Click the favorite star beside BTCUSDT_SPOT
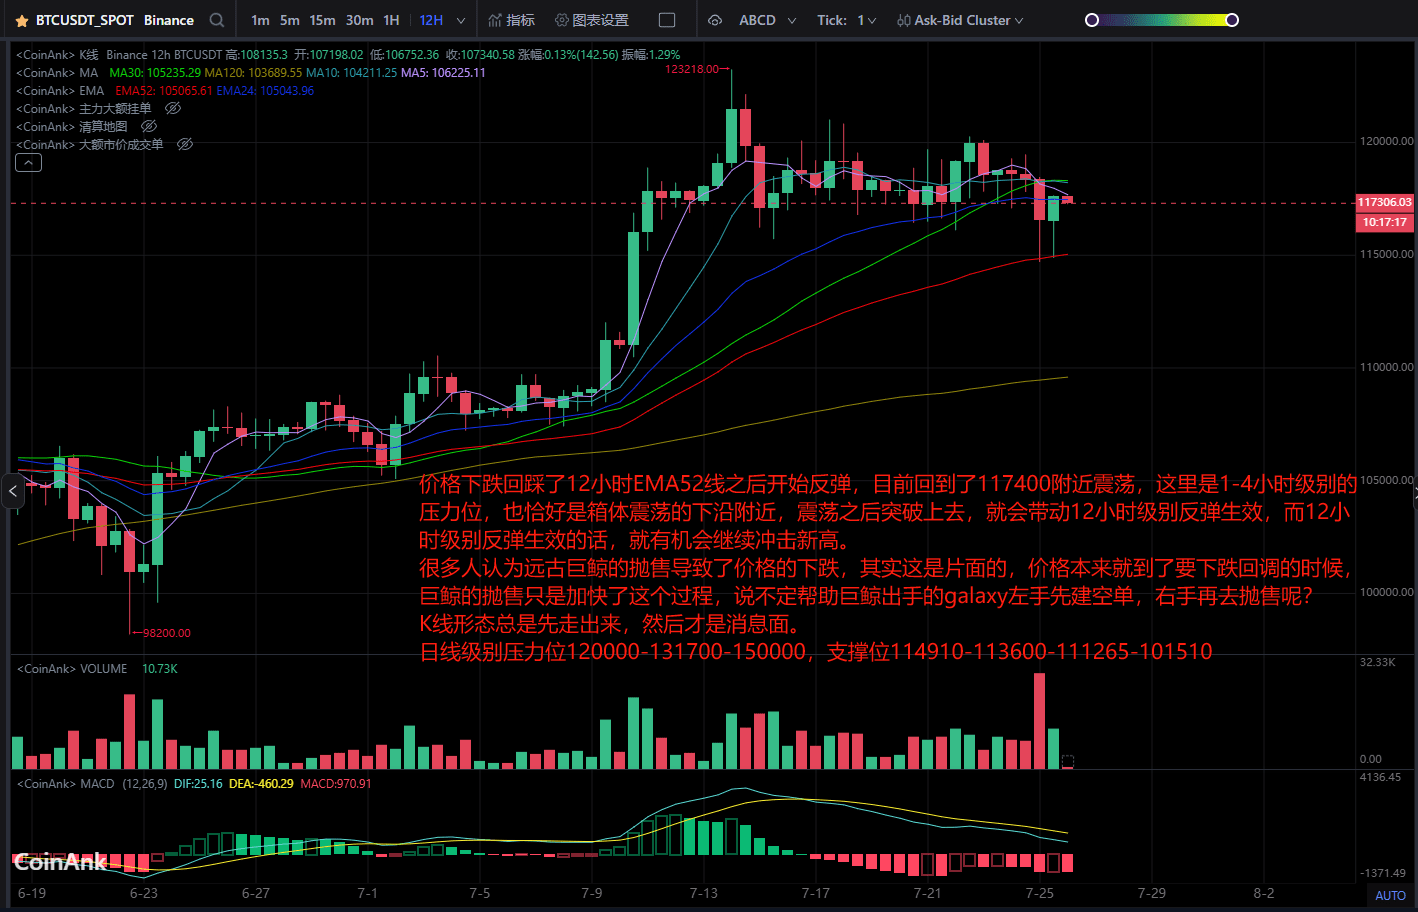This screenshot has width=1418, height=912. click(22, 21)
